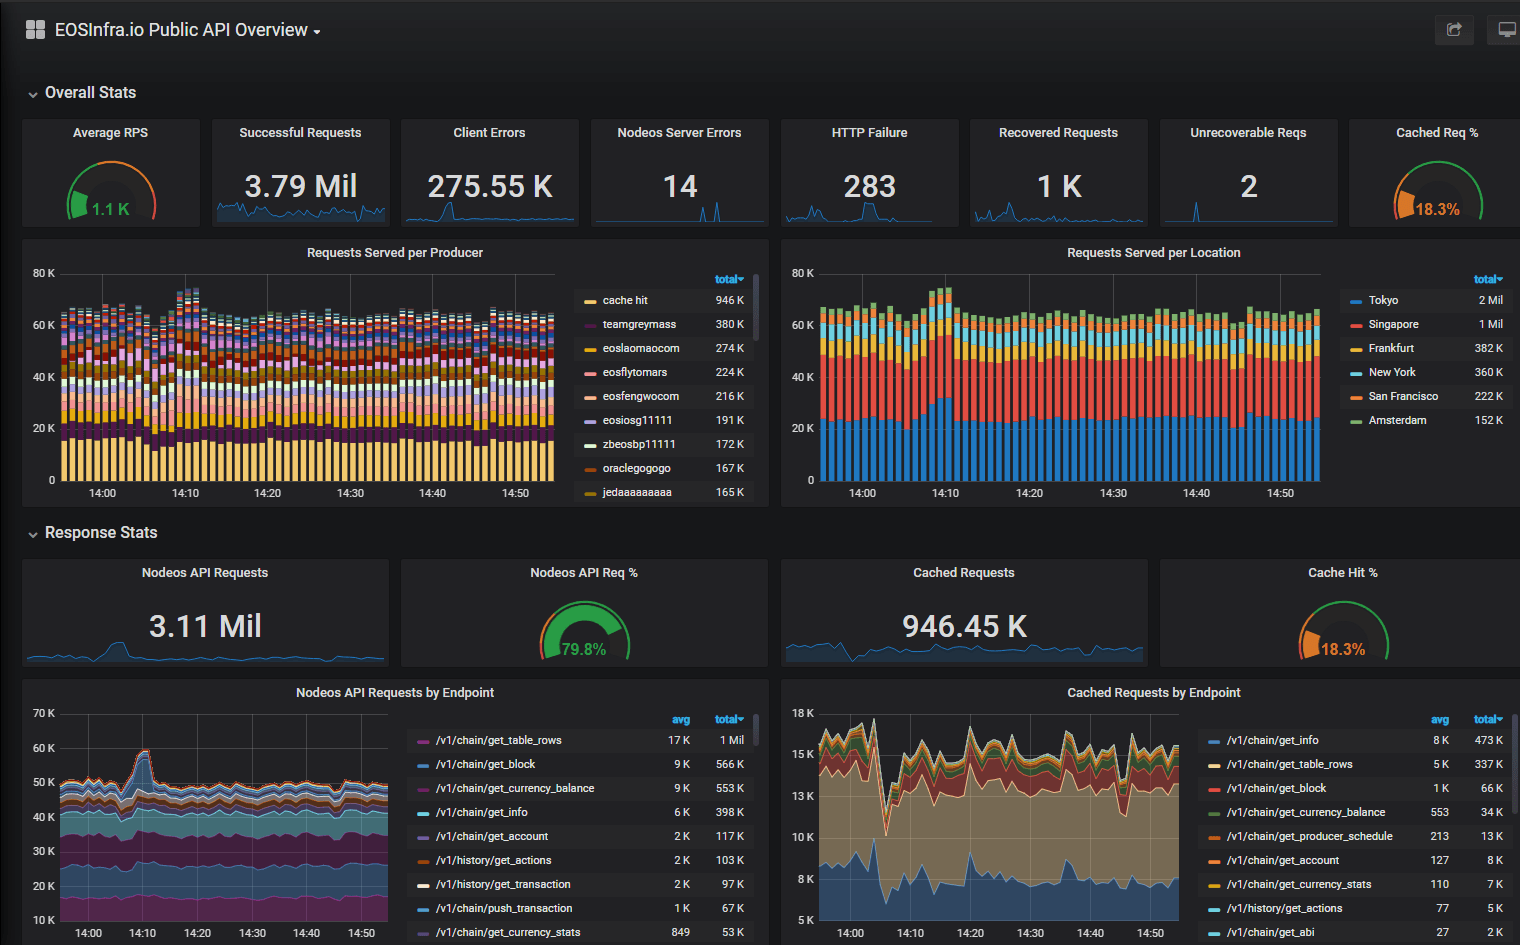Click the share dashboard icon
1520x945 pixels.
1454,30
